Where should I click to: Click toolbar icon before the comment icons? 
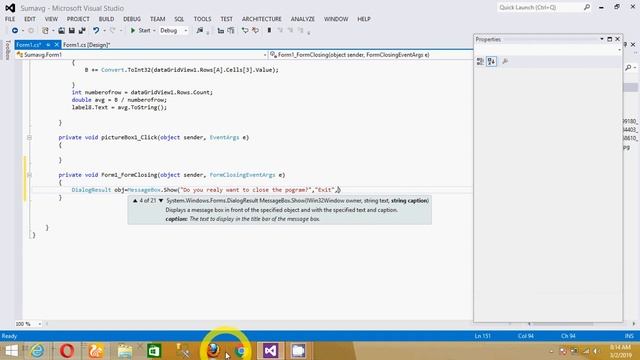tap(231, 31)
